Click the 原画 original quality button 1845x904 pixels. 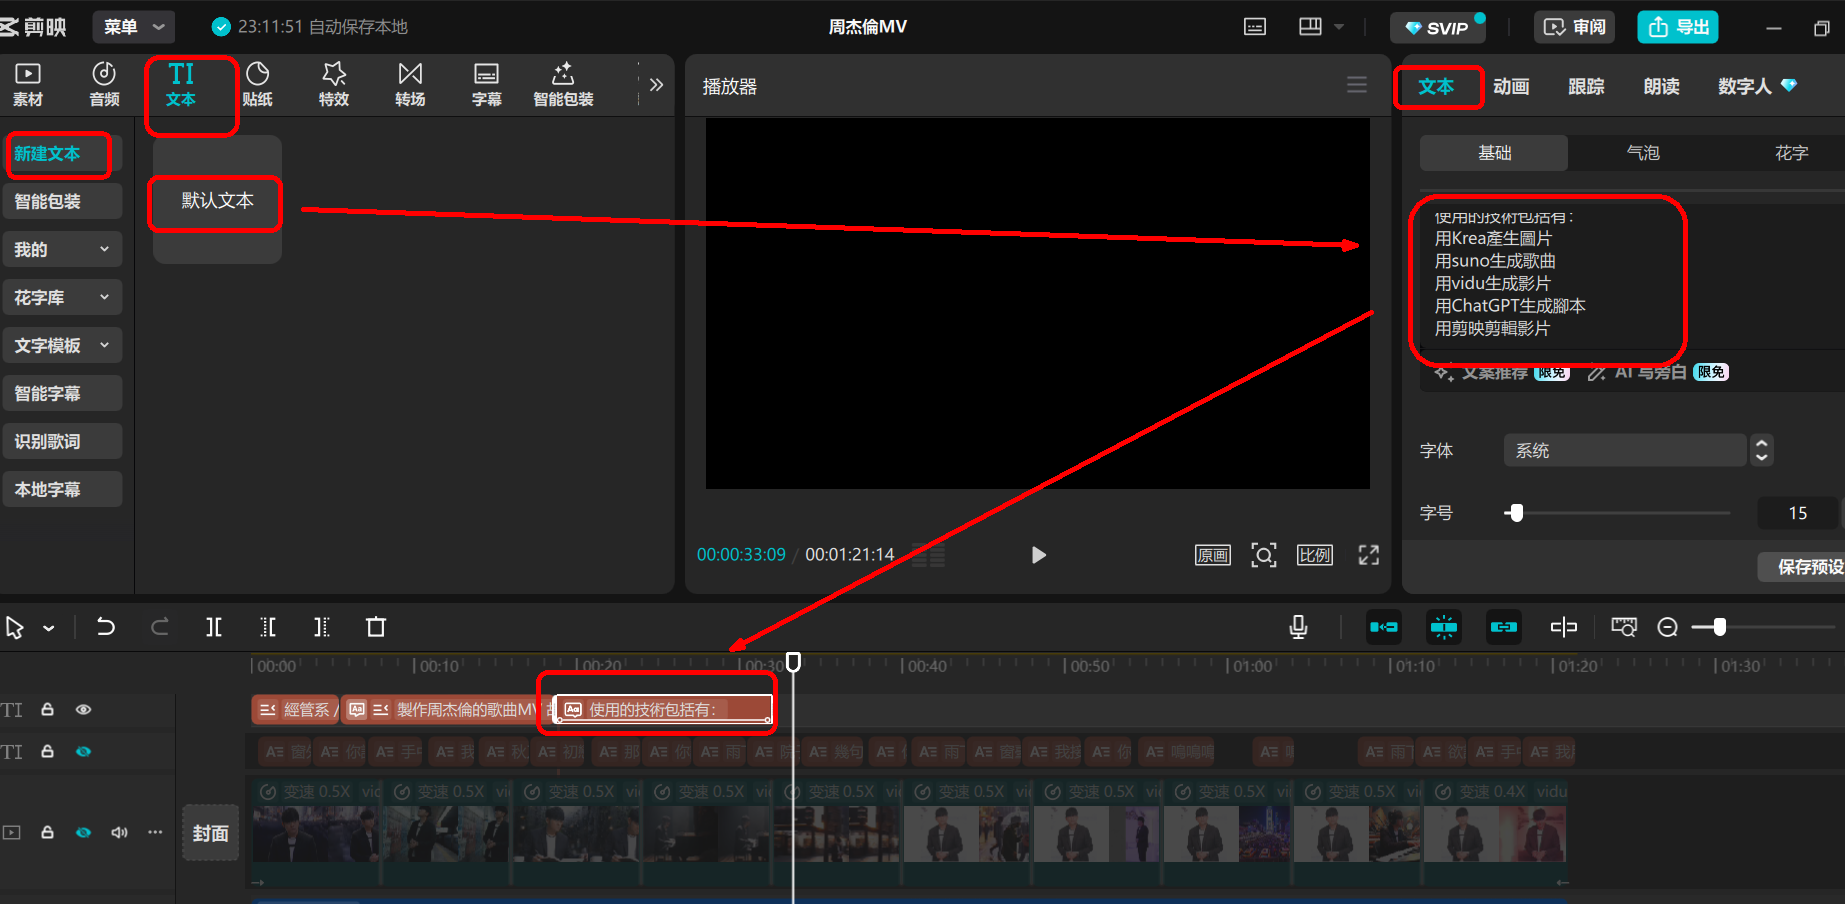click(x=1213, y=555)
